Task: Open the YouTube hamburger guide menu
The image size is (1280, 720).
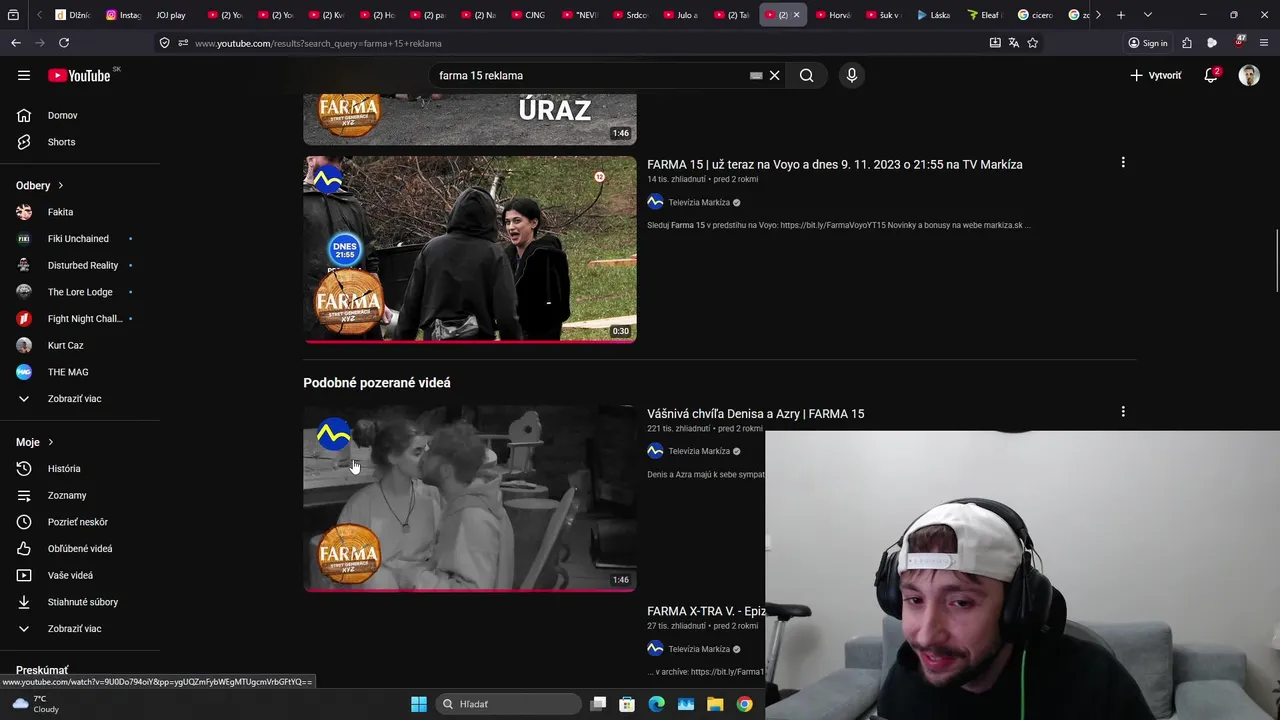Action: [24, 75]
